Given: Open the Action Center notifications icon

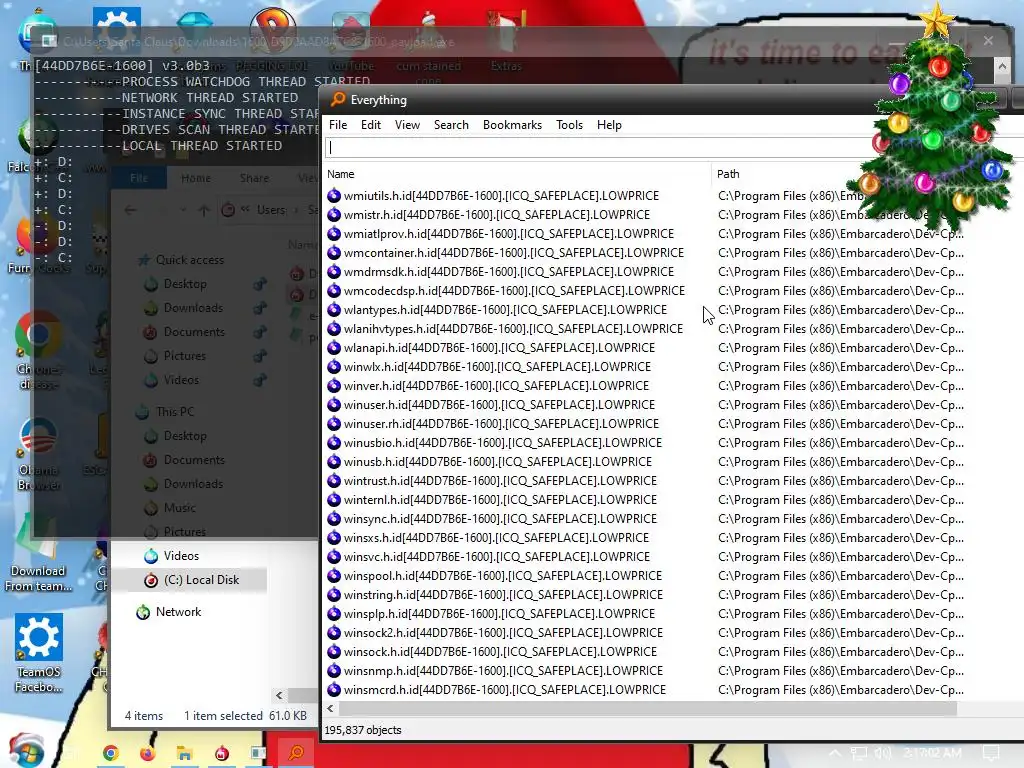Looking at the screenshot, I should click(991, 753).
